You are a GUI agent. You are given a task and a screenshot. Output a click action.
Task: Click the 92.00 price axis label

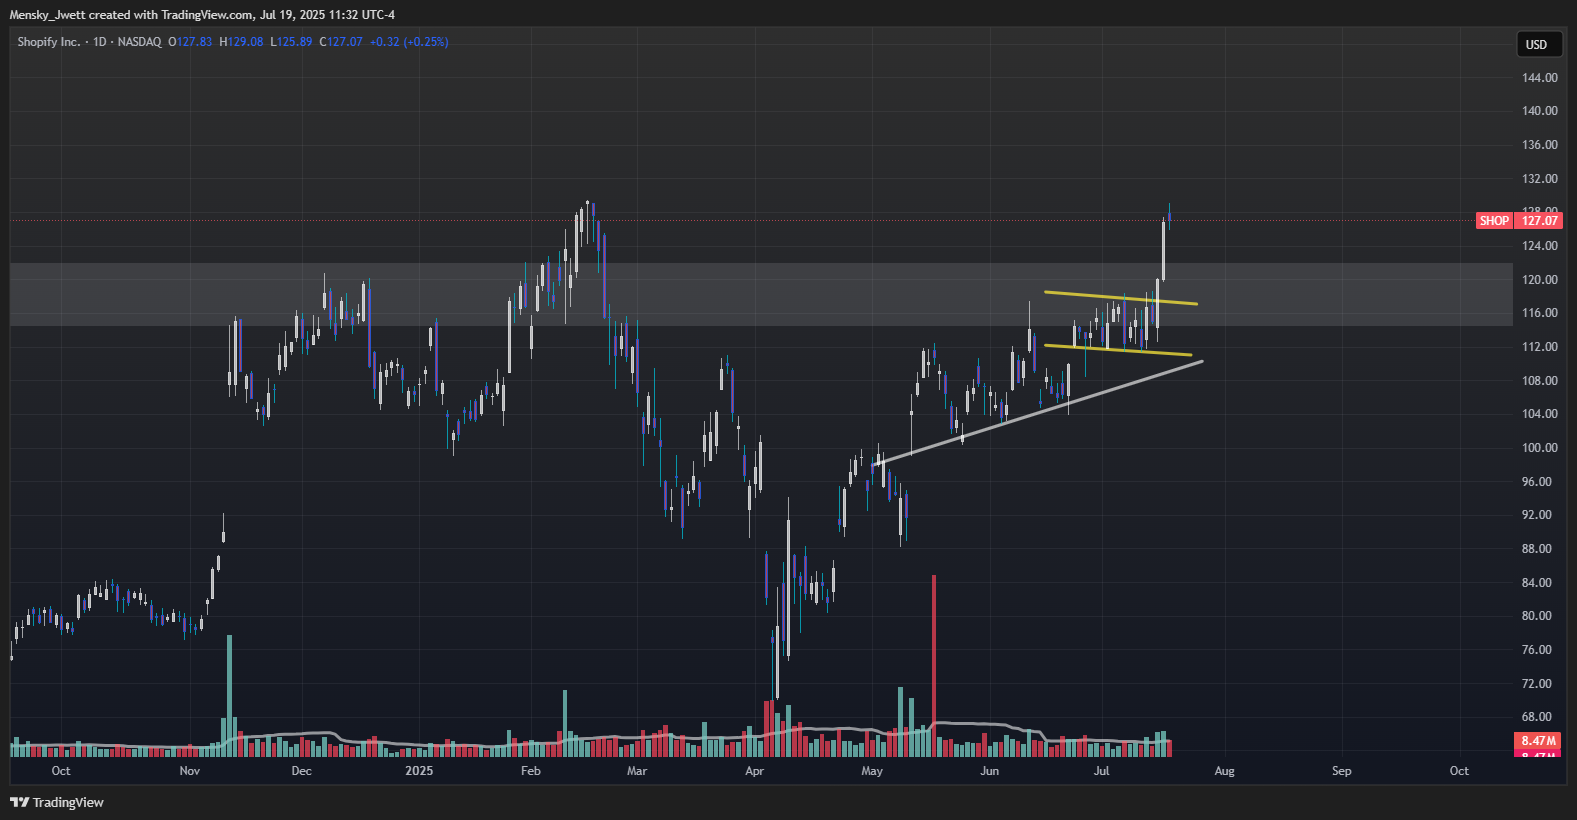click(x=1539, y=515)
